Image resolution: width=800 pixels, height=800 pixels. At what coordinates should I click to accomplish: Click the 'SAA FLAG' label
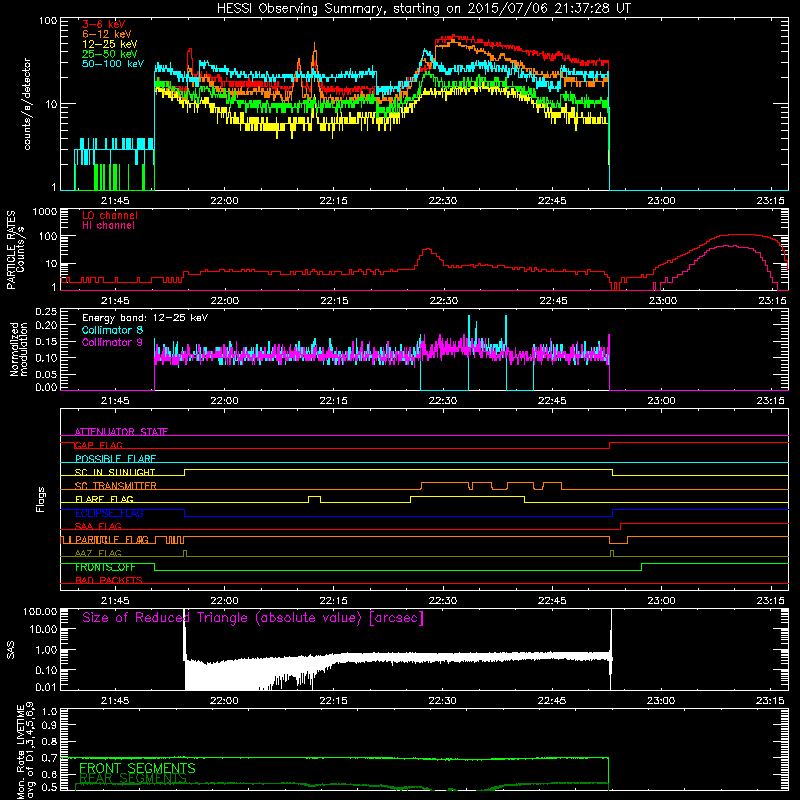coord(98,526)
